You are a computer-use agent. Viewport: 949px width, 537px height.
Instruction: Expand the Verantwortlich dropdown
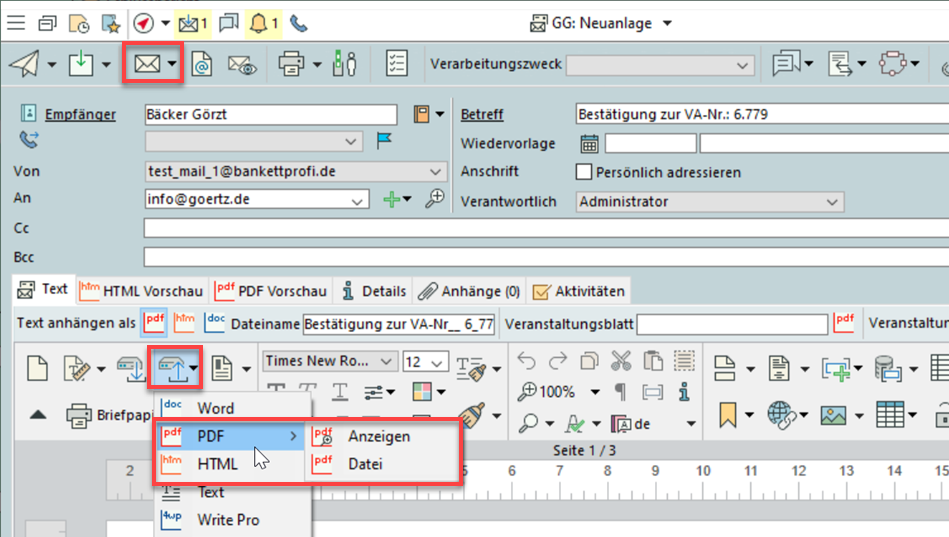click(833, 202)
